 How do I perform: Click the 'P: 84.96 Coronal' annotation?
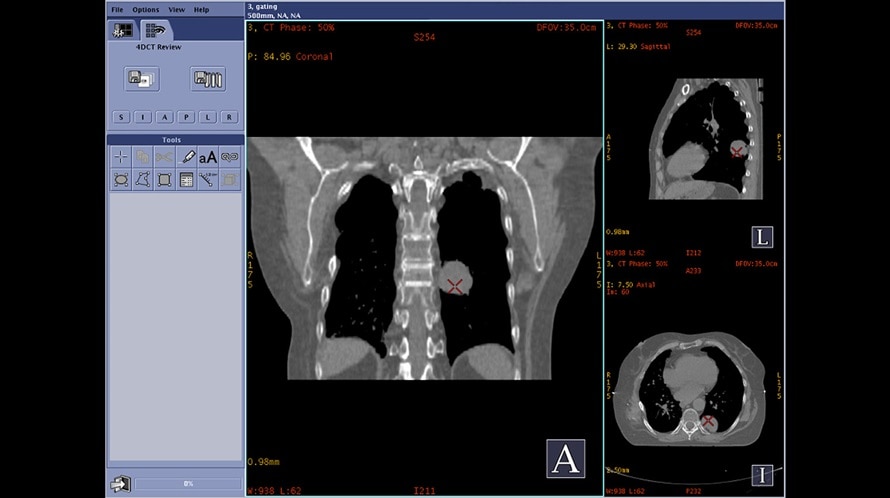[x=290, y=57]
